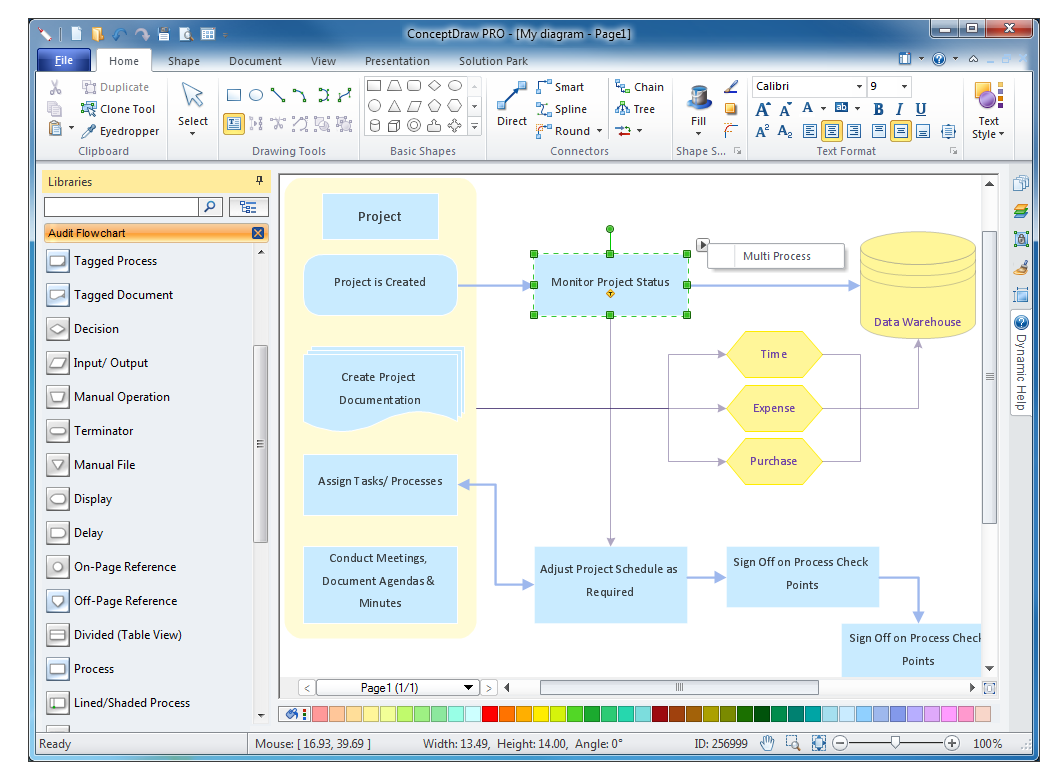
Task: Choose the Smart connector tool
Action: (560, 87)
